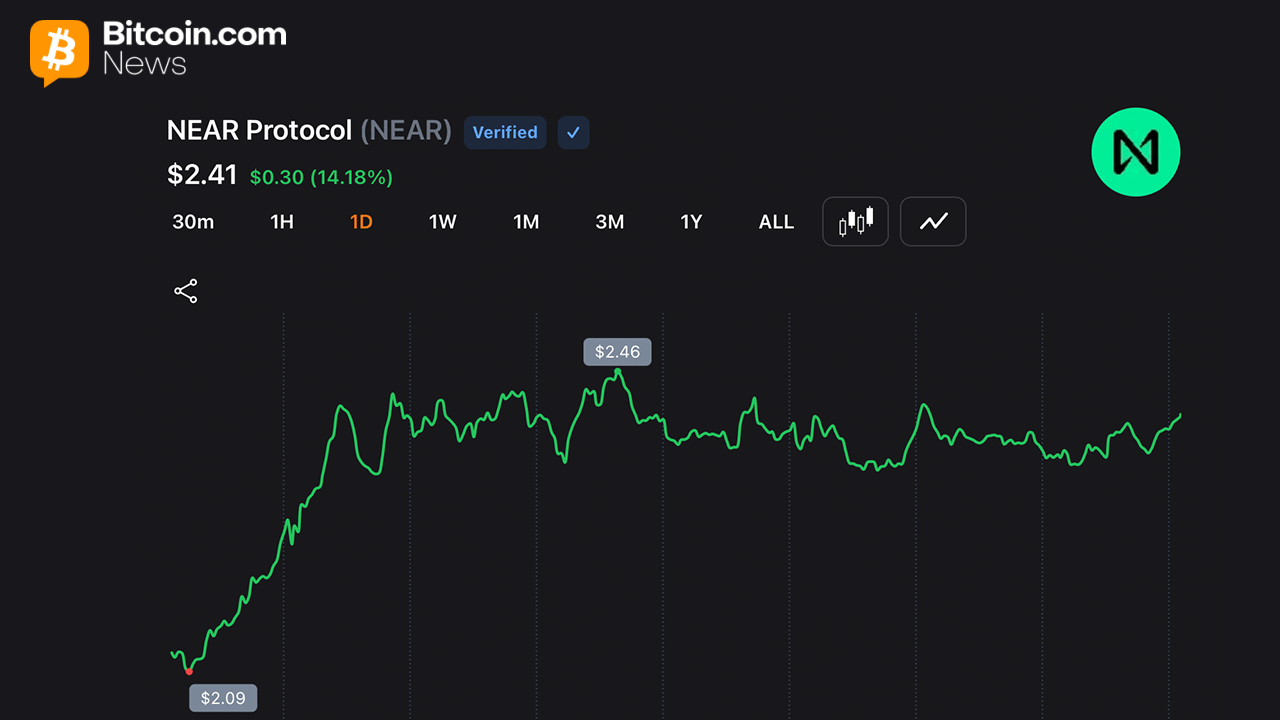This screenshot has width=1280, height=720.
Task: Select the 3M timeframe
Action: 610,222
